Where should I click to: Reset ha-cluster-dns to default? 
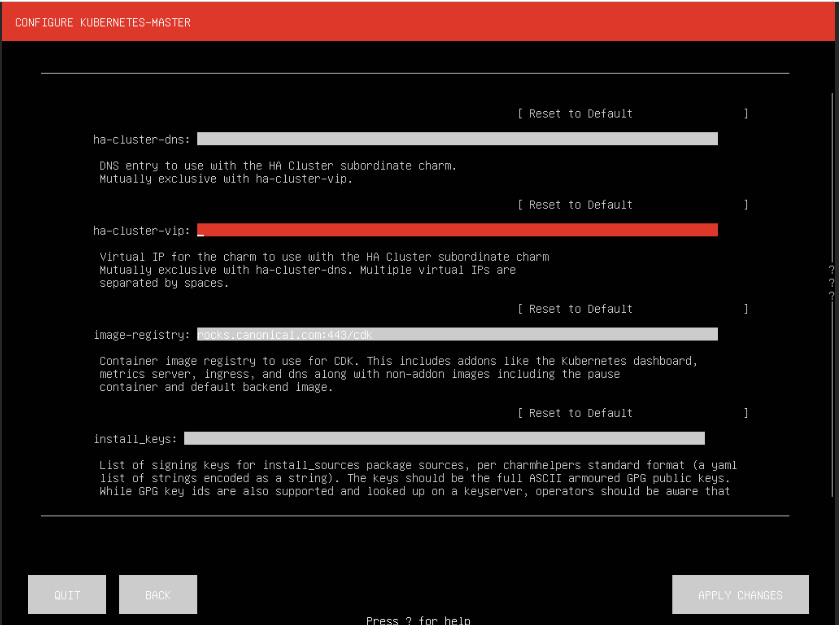(x=575, y=113)
